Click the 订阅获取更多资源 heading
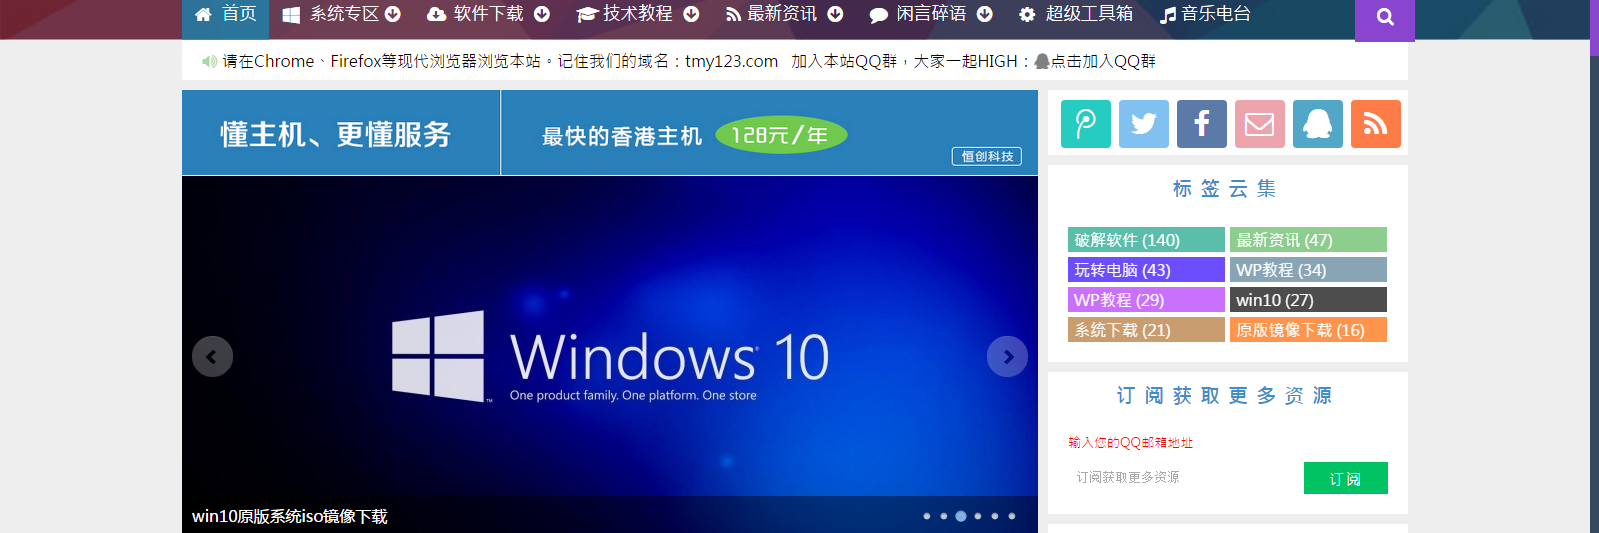The width and height of the screenshot is (1599, 533). 1225,395
